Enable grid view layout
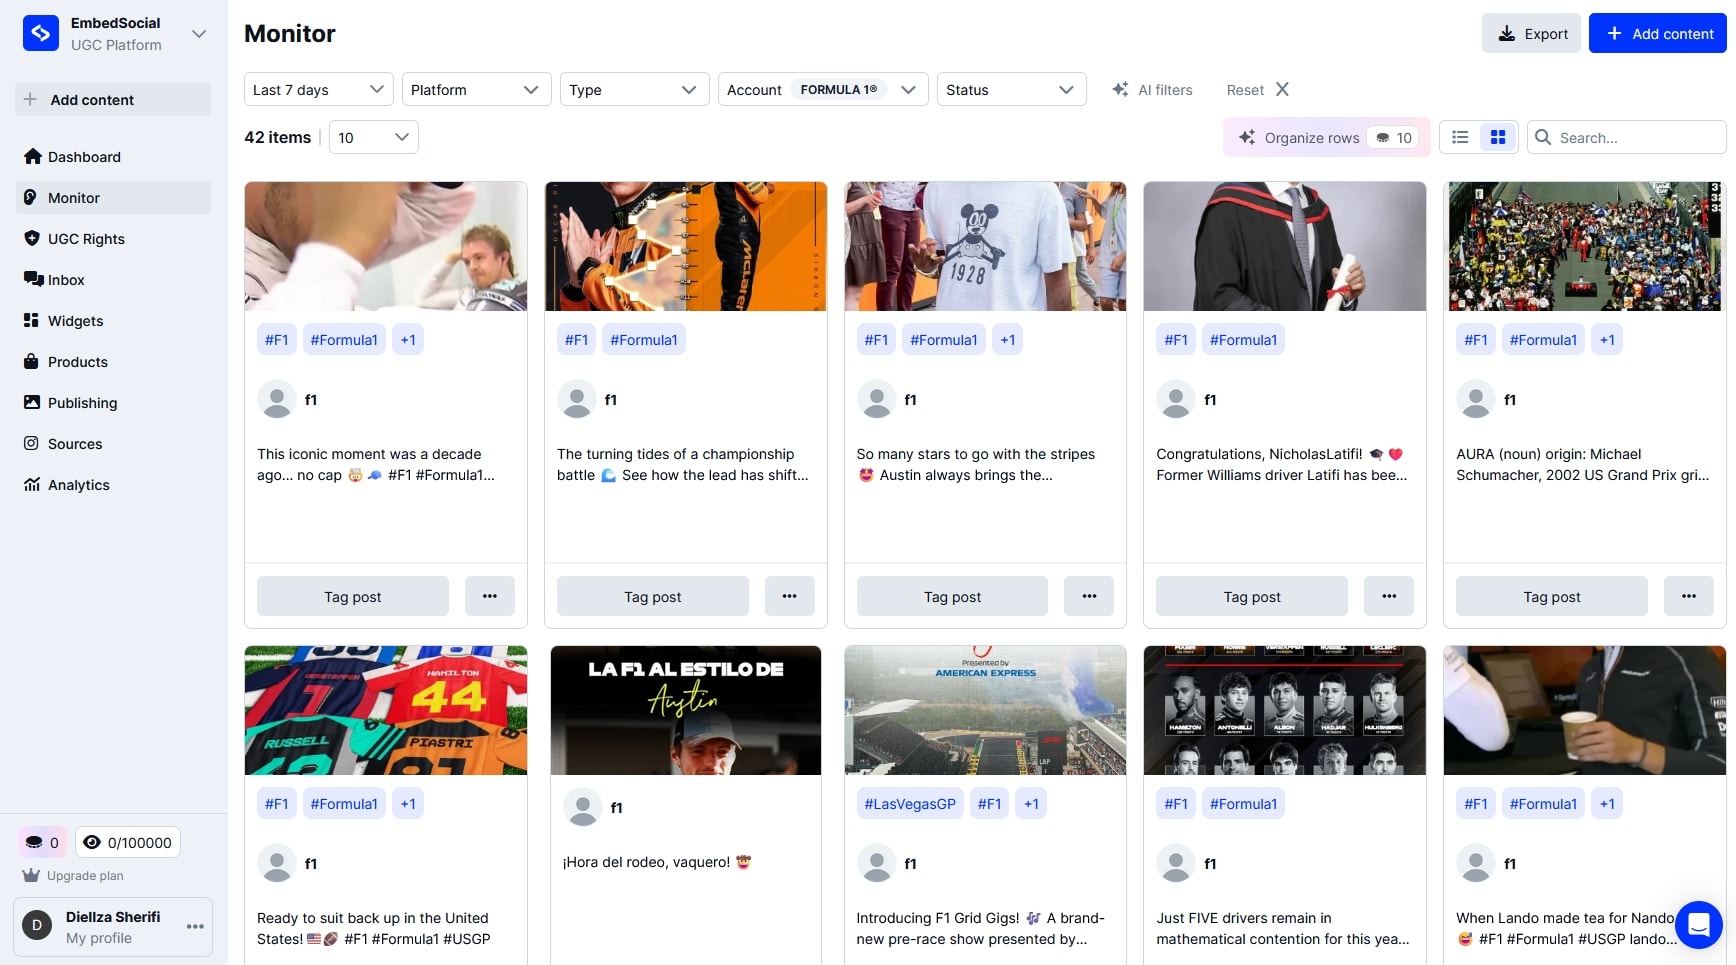1736x965 pixels. pos(1497,137)
